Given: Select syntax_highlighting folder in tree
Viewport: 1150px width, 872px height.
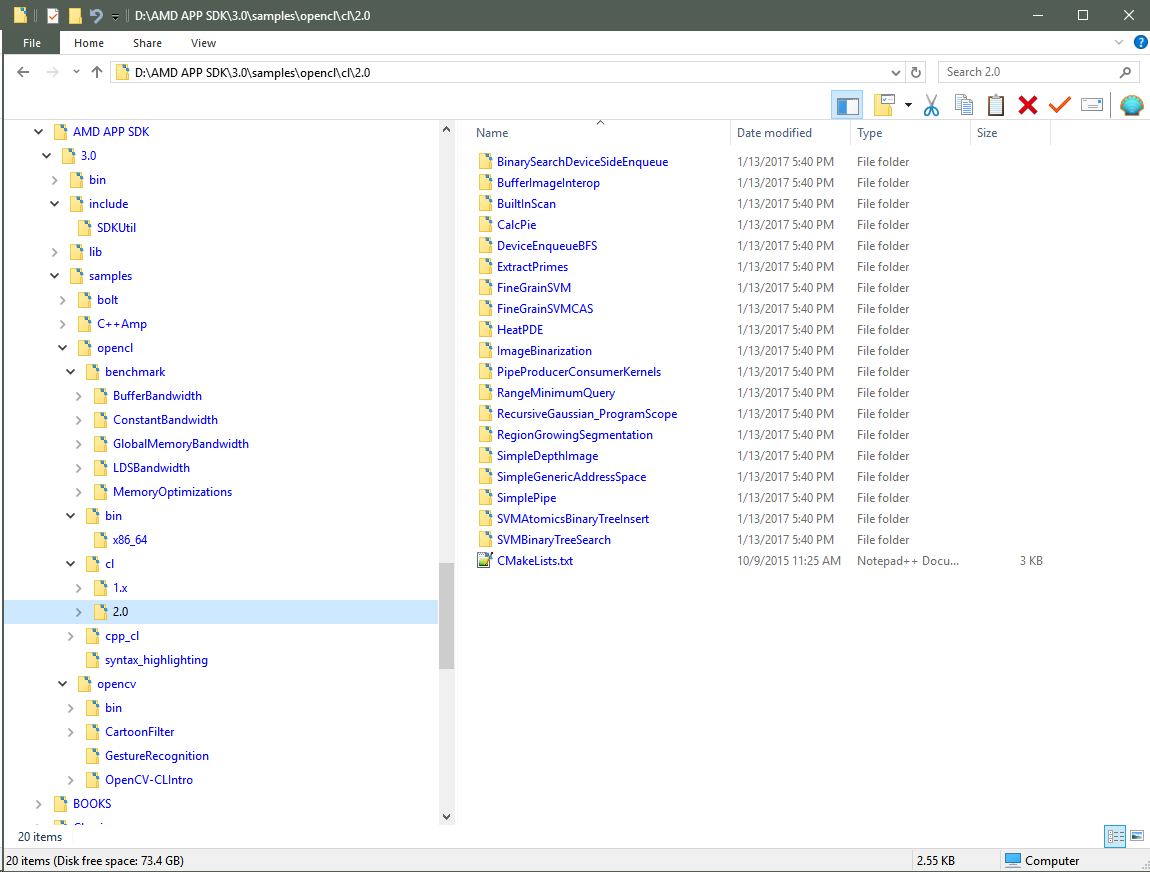Looking at the screenshot, I should (156, 660).
